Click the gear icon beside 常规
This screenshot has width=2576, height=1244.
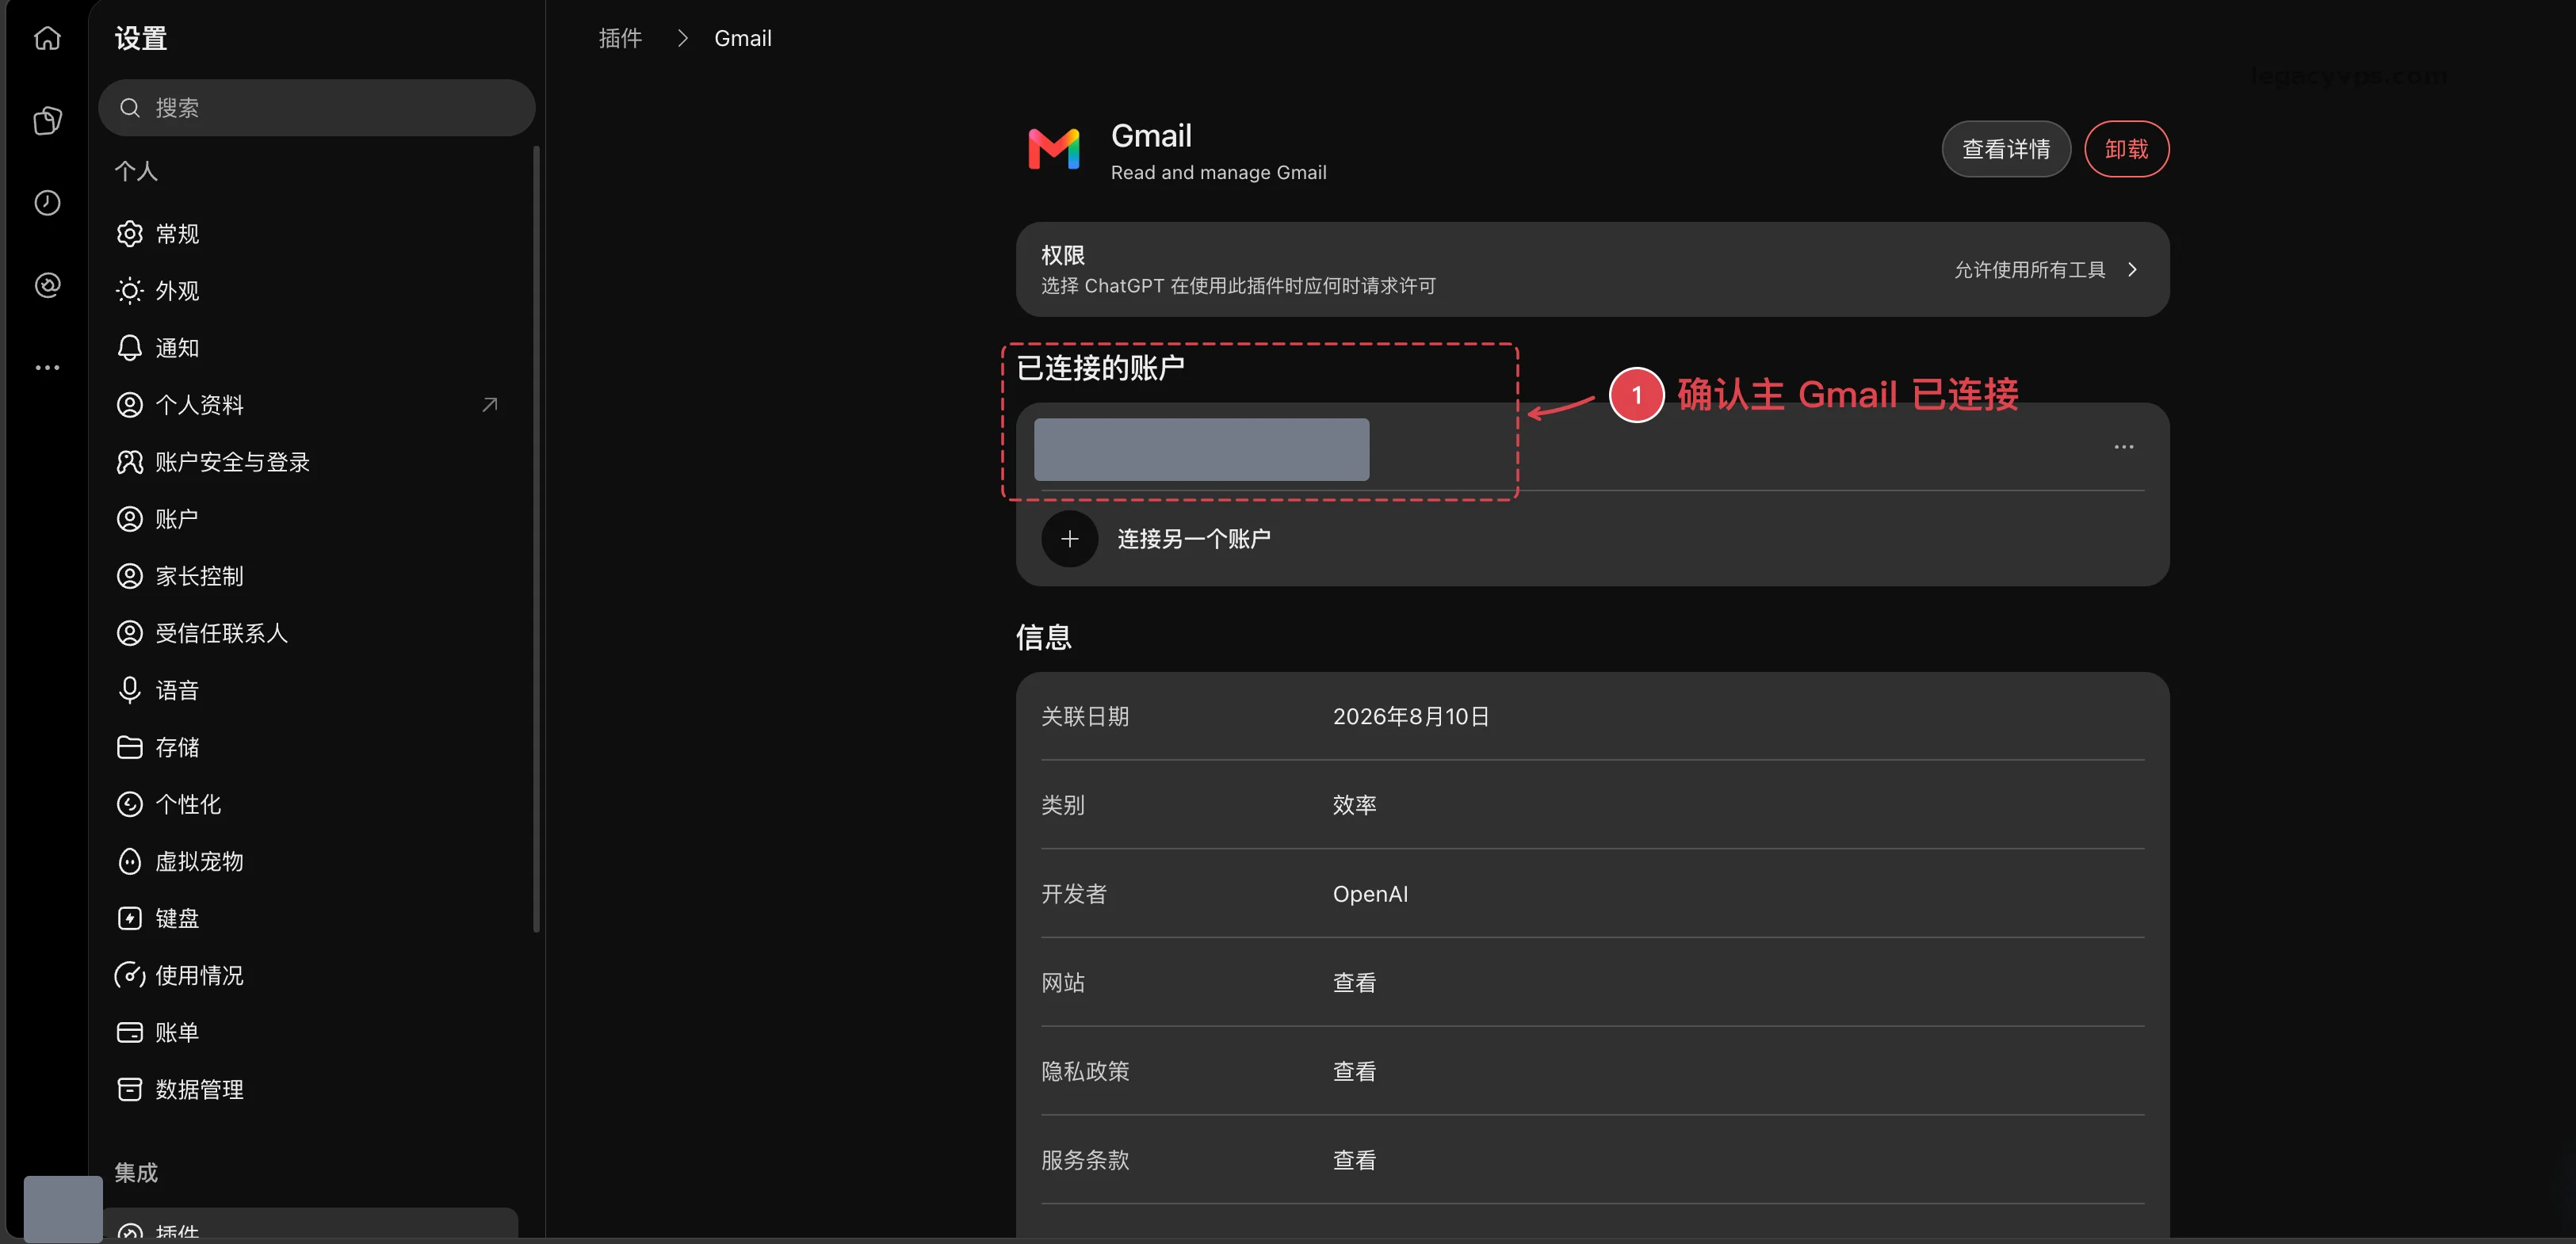coord(130,234)
